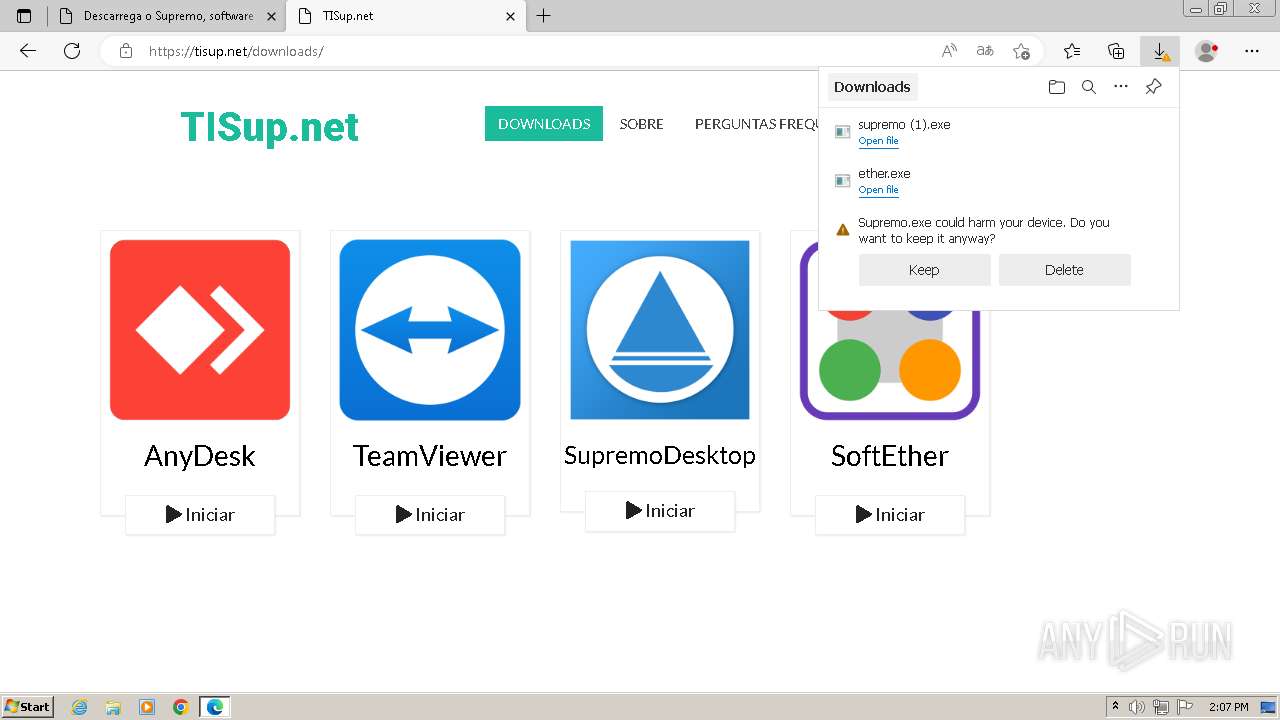Search downloads with the magnifier icon
1280x720 pixels.
pyautogui.click(x=1089, y=87)
